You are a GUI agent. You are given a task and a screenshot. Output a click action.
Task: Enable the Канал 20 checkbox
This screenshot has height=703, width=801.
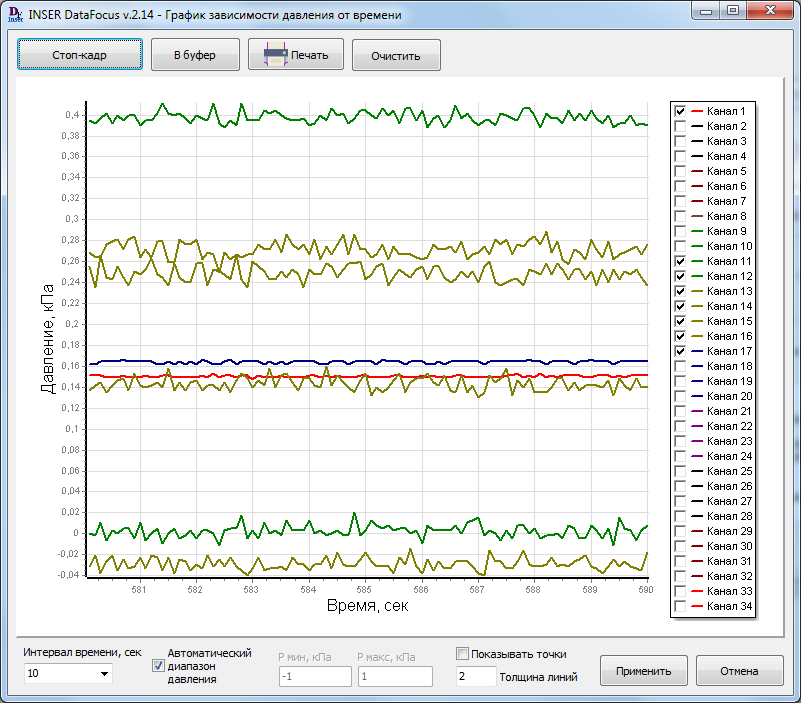[680, 396]
